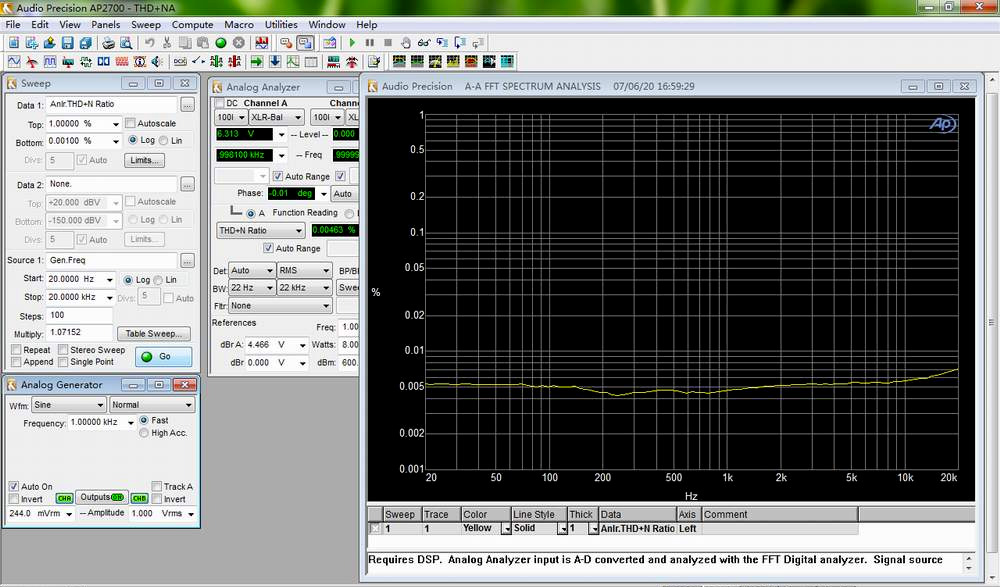Open the Line Style Solid dropdown
This screenshot has width=1000, height=587.
pos(562,529)
